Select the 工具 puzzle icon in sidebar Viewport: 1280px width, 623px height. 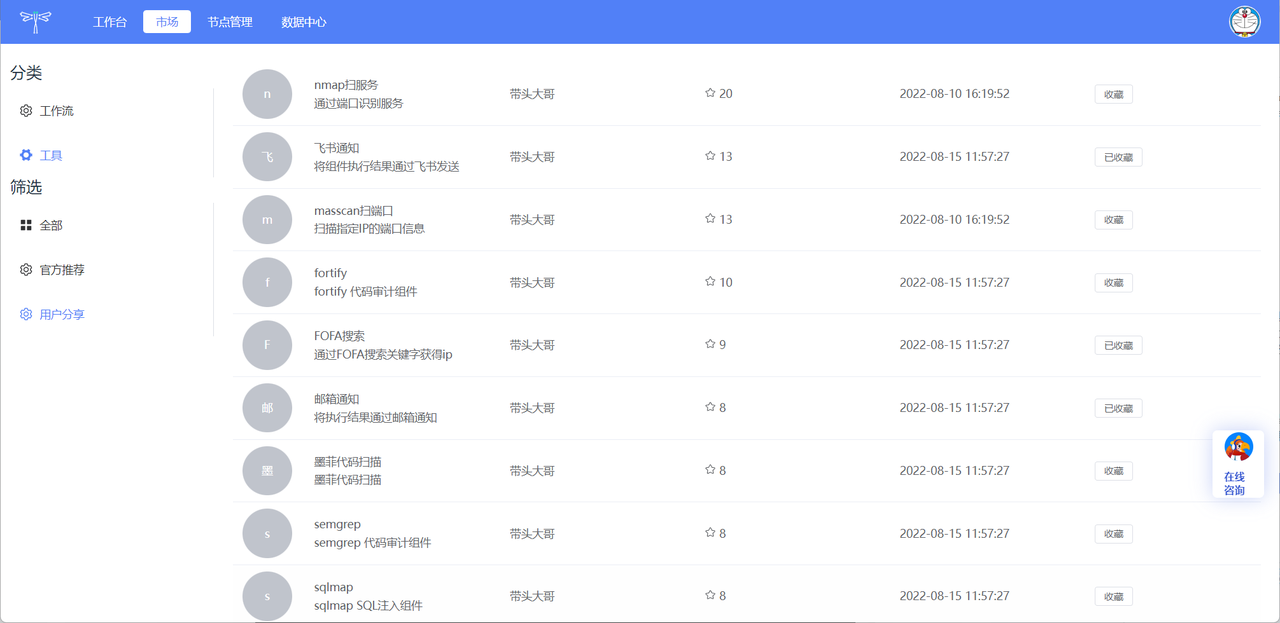click(x=26, y=156)
